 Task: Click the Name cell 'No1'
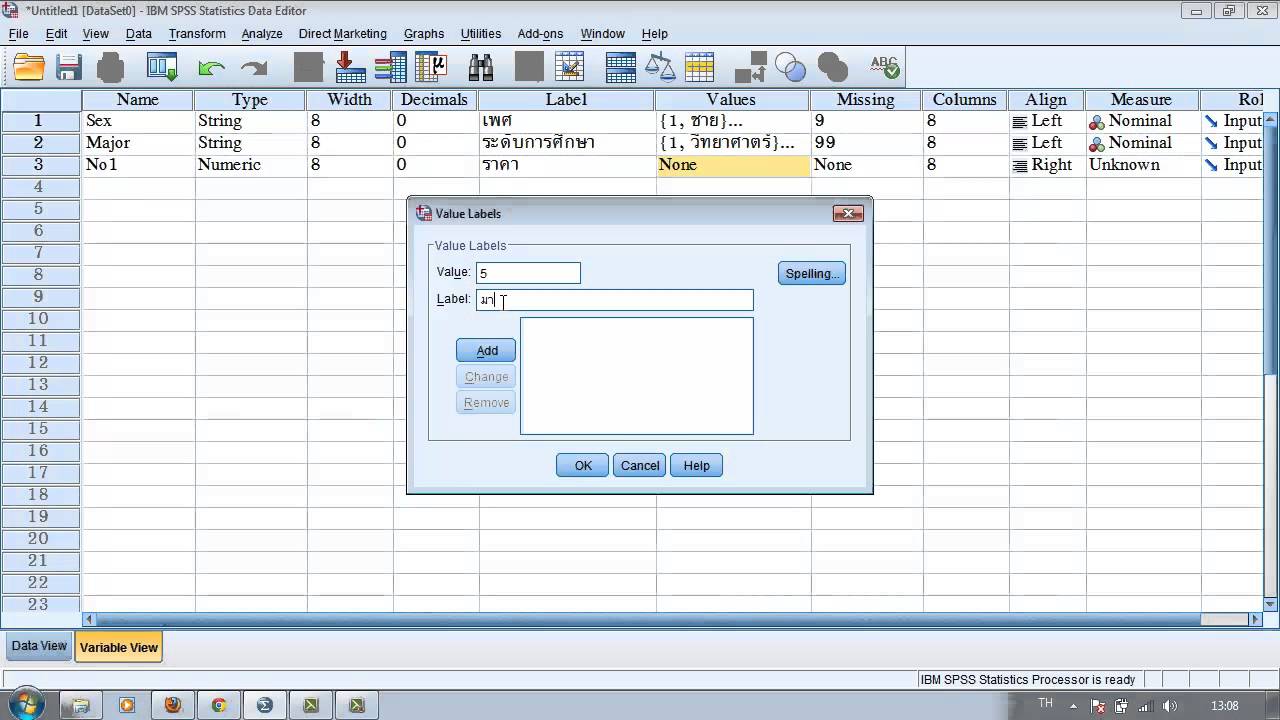(138, 165)
